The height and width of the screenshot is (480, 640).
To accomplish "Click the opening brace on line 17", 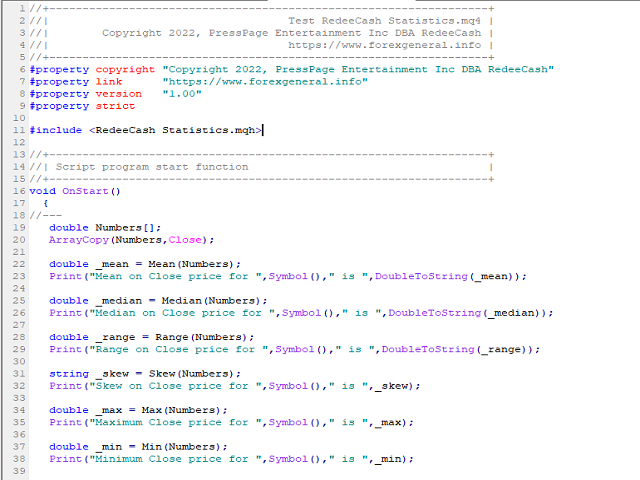I will coord(46,203).
